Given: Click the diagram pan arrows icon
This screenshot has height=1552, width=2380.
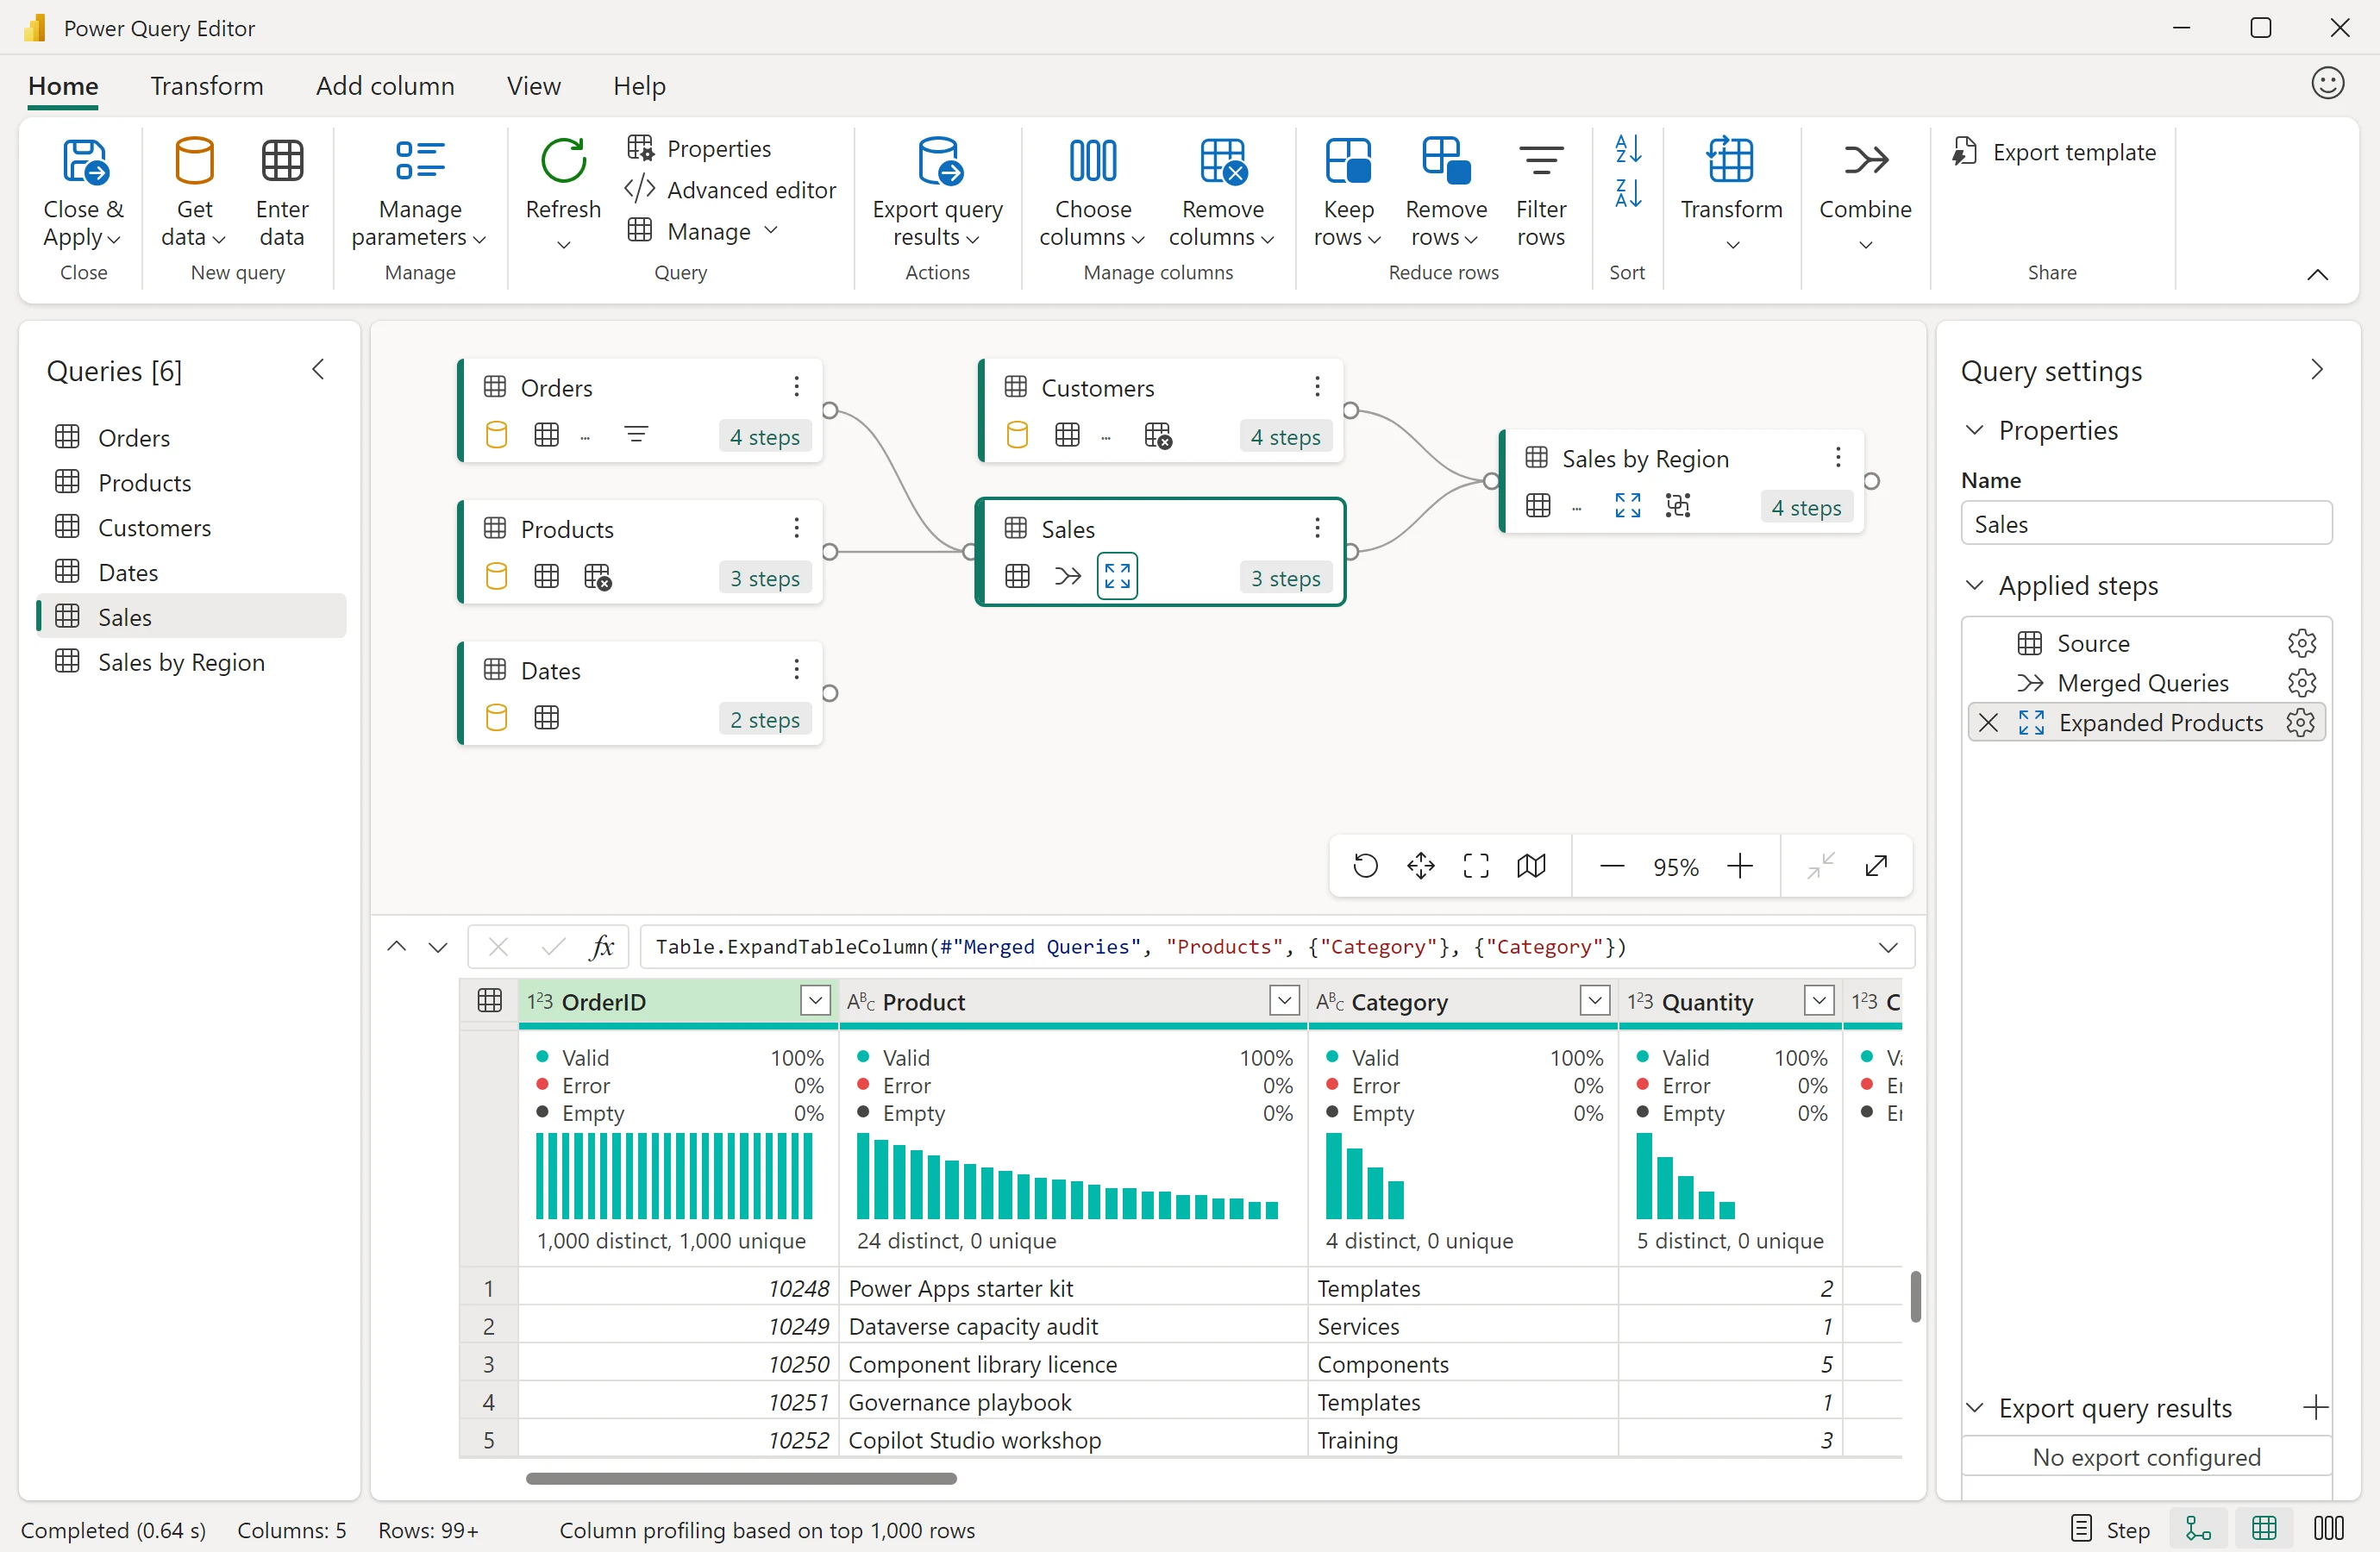Looking at the screenshot, I should [1421, 865].
